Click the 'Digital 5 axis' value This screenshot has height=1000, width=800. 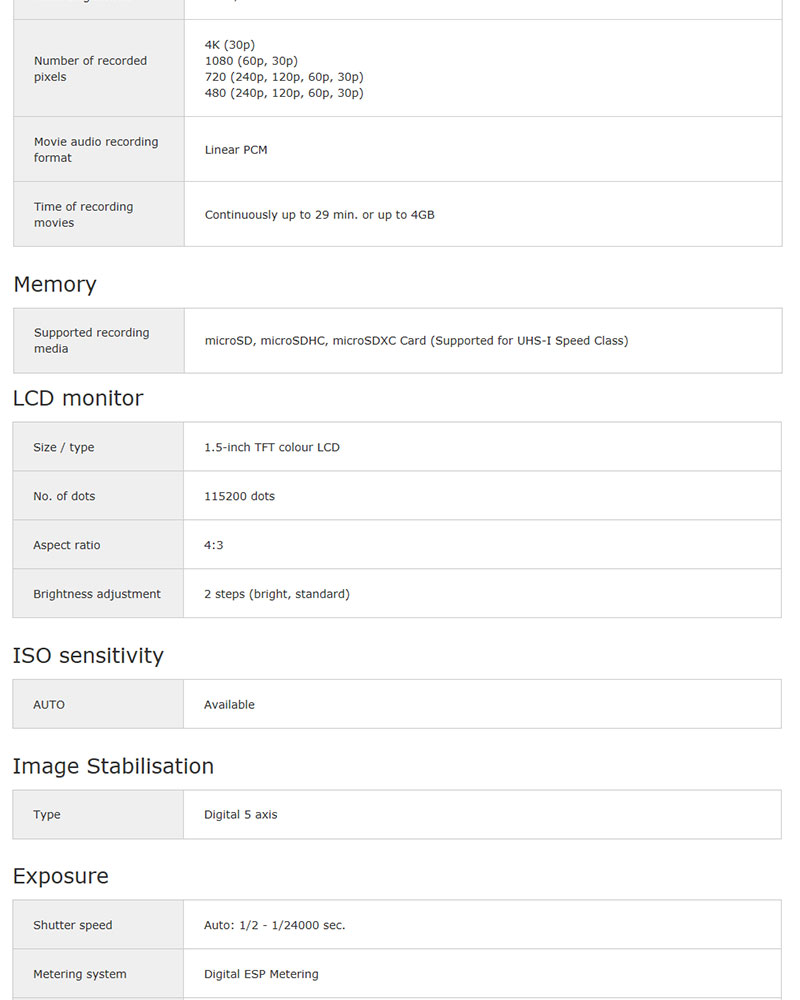pyautogui.click(x=241, y=815)
